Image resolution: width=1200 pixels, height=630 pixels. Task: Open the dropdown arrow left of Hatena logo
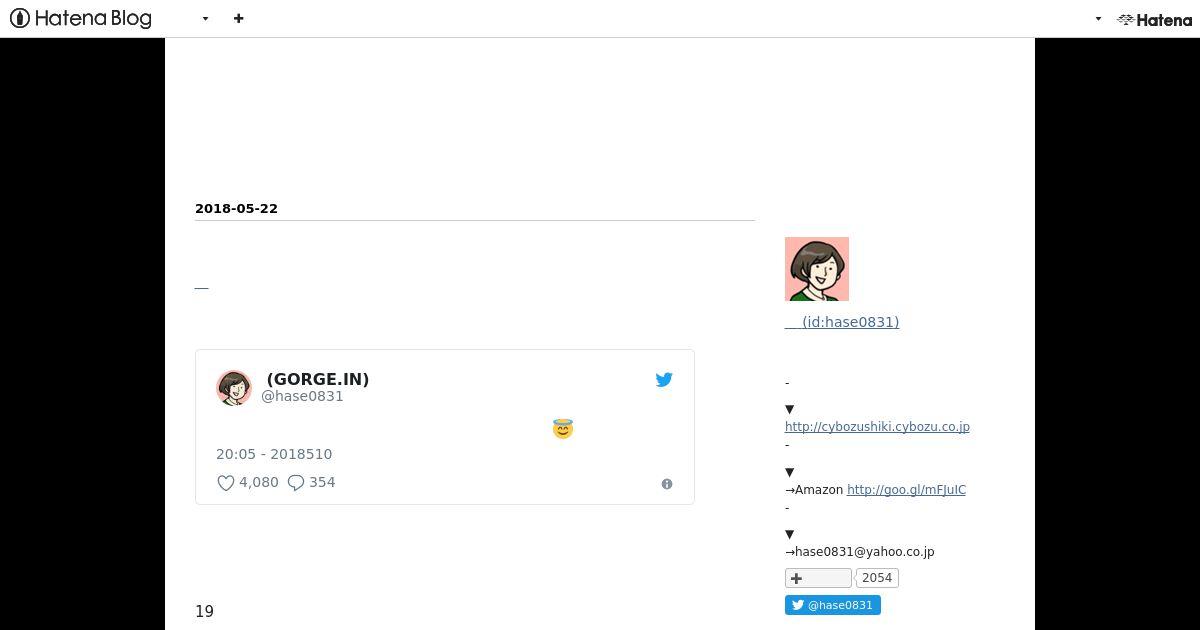(1098, 18)
